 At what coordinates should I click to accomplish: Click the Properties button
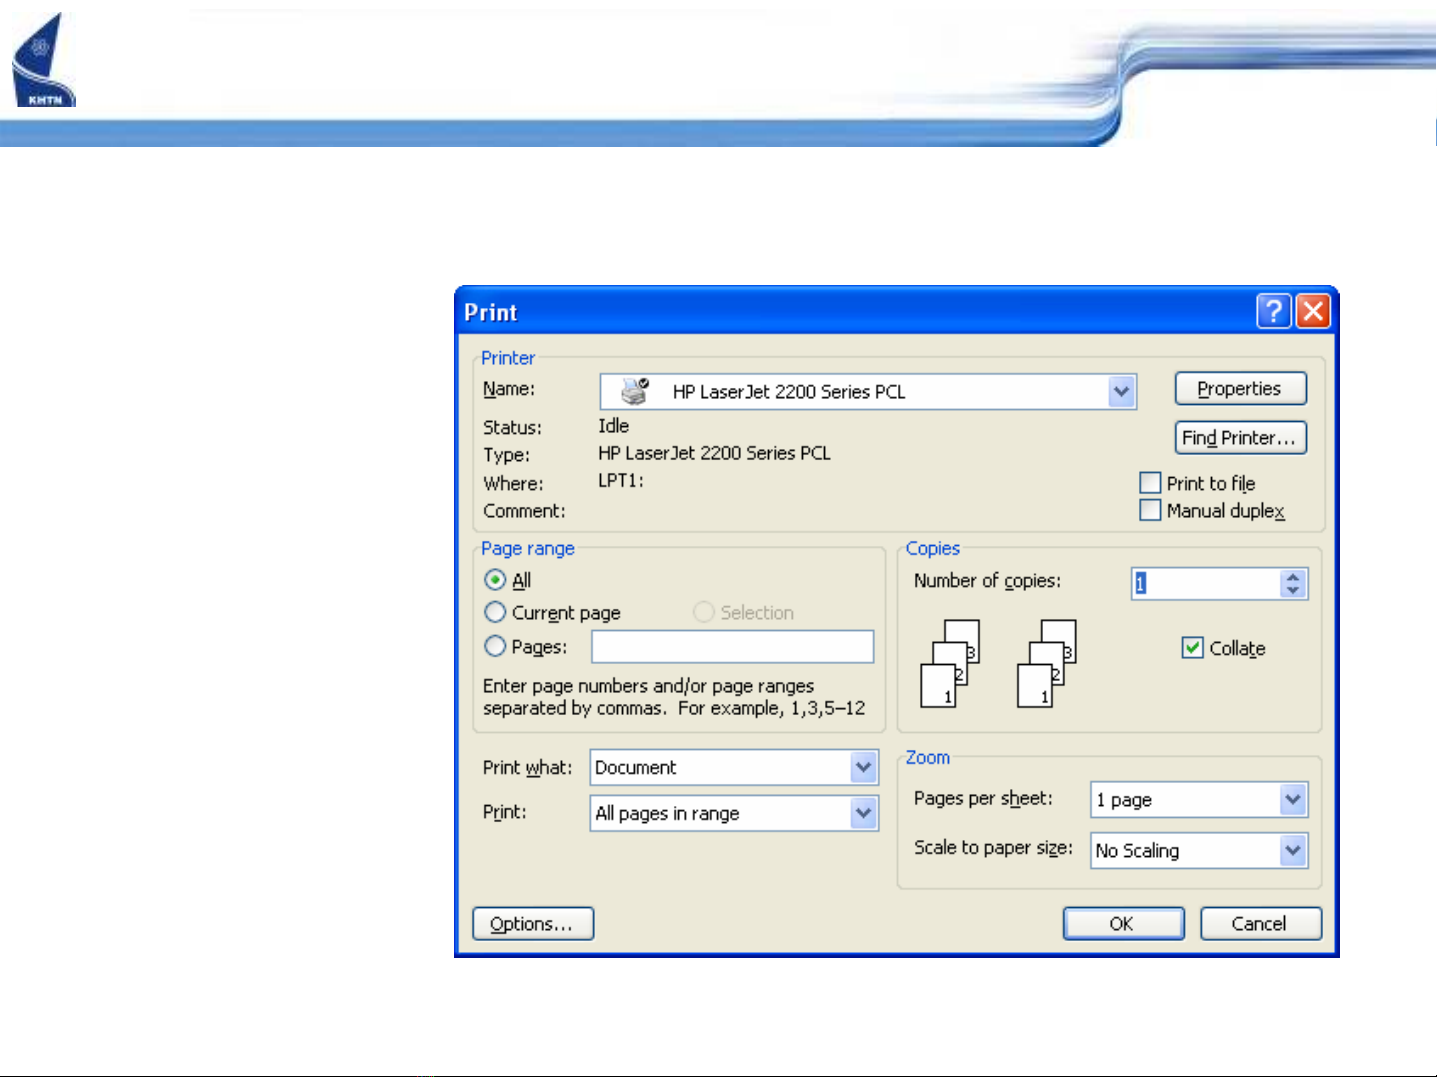(1240, 389)
